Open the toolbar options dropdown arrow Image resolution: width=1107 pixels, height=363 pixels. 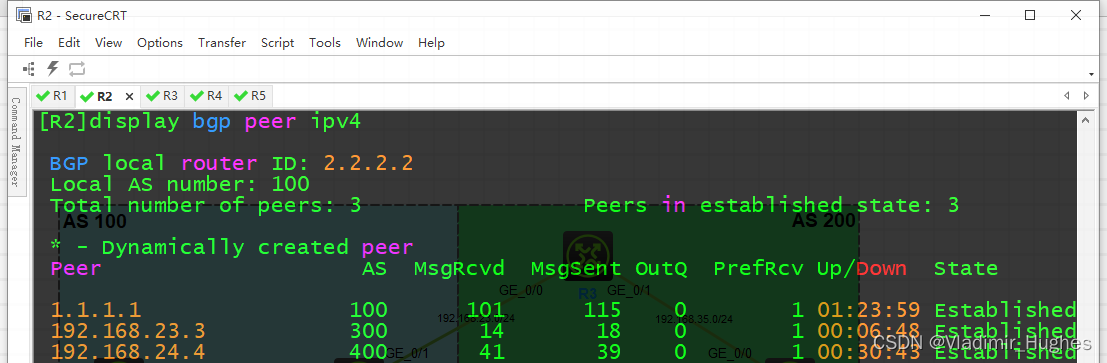click(1091, 74)
